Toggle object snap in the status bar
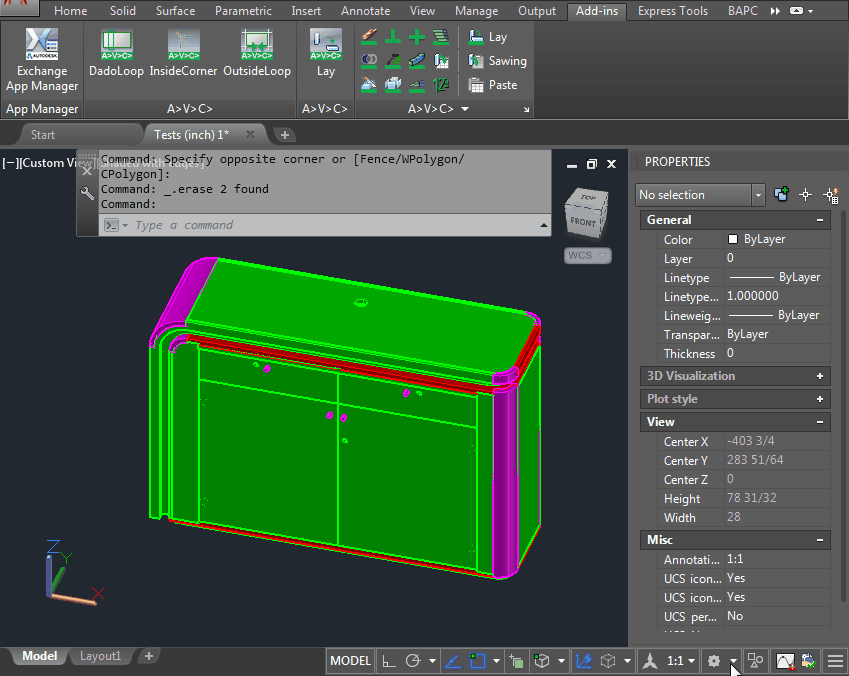This screenshot has width=849, height=676. [x=478, y=661]
